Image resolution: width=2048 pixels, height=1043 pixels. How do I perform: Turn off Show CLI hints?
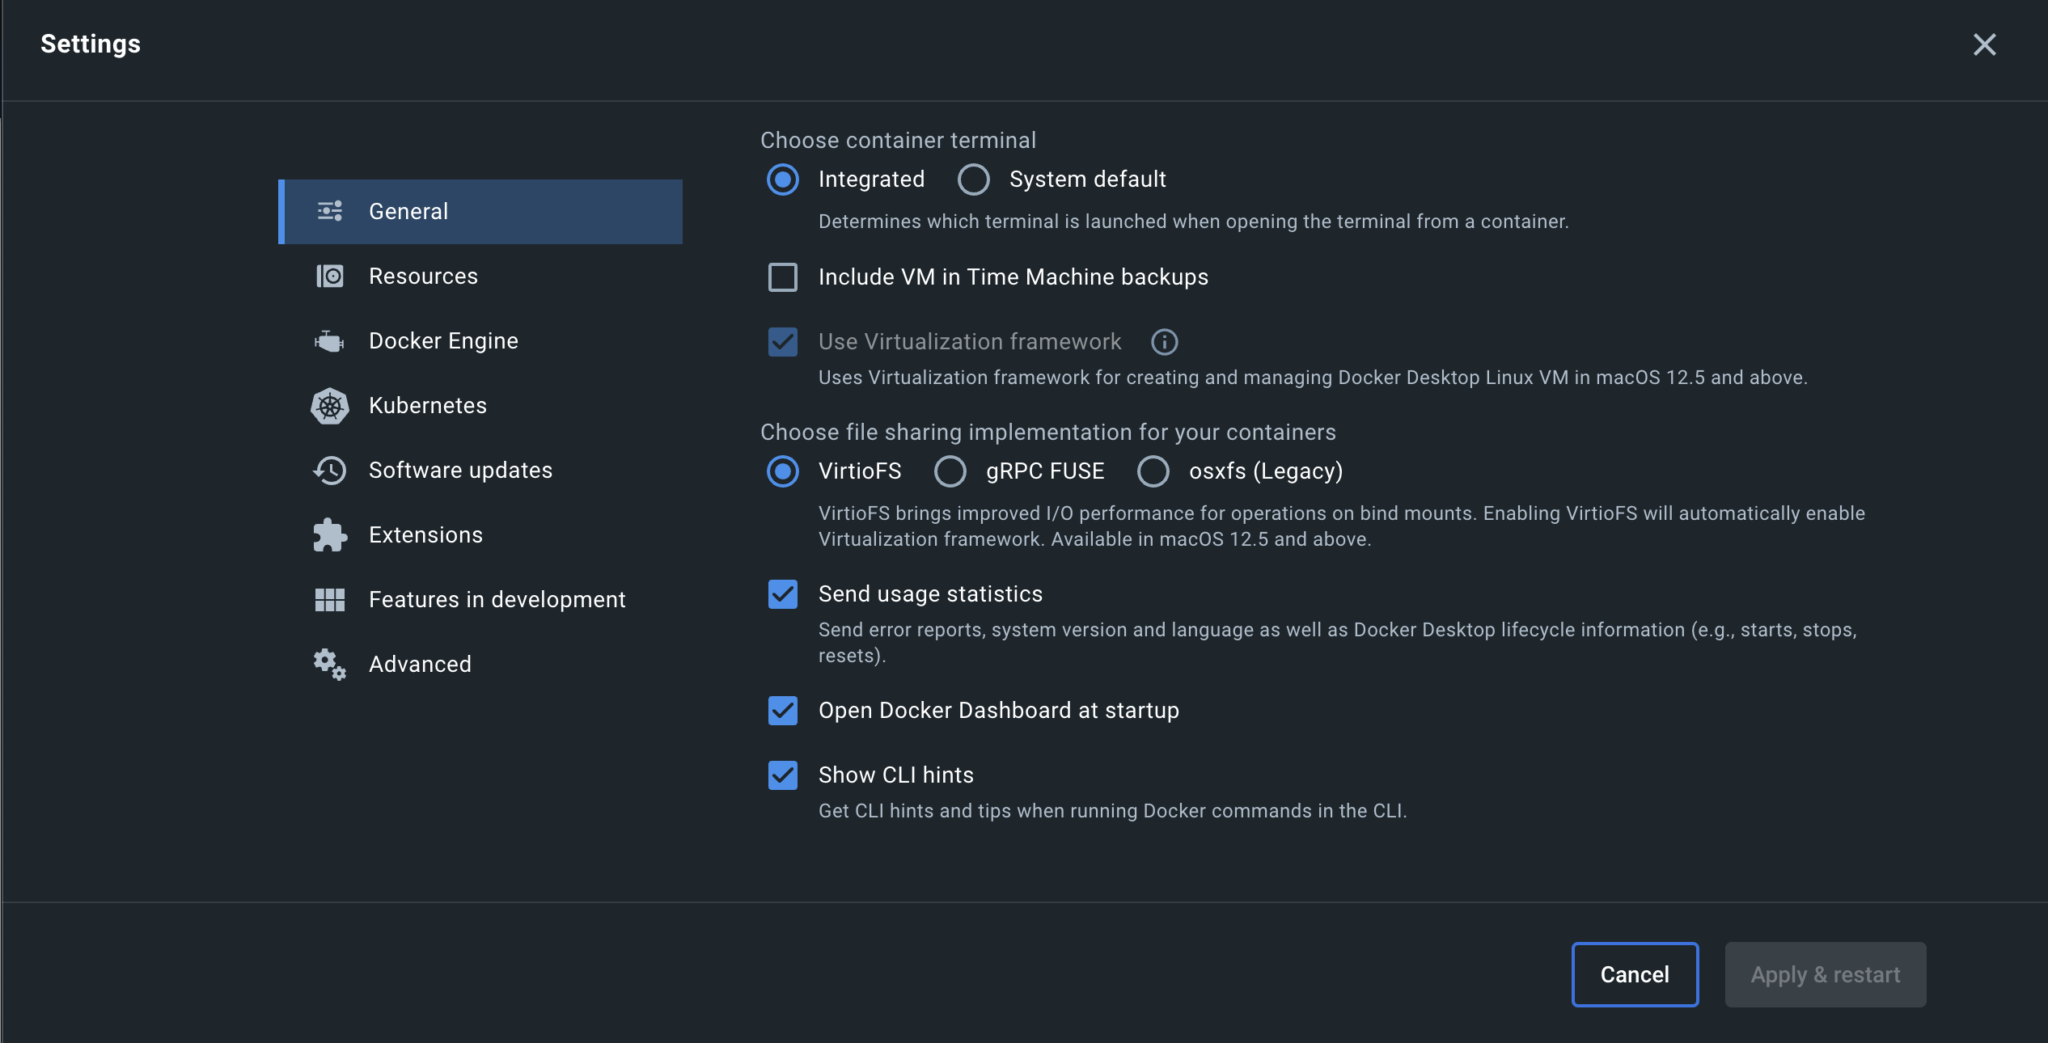tap(782, 774)
